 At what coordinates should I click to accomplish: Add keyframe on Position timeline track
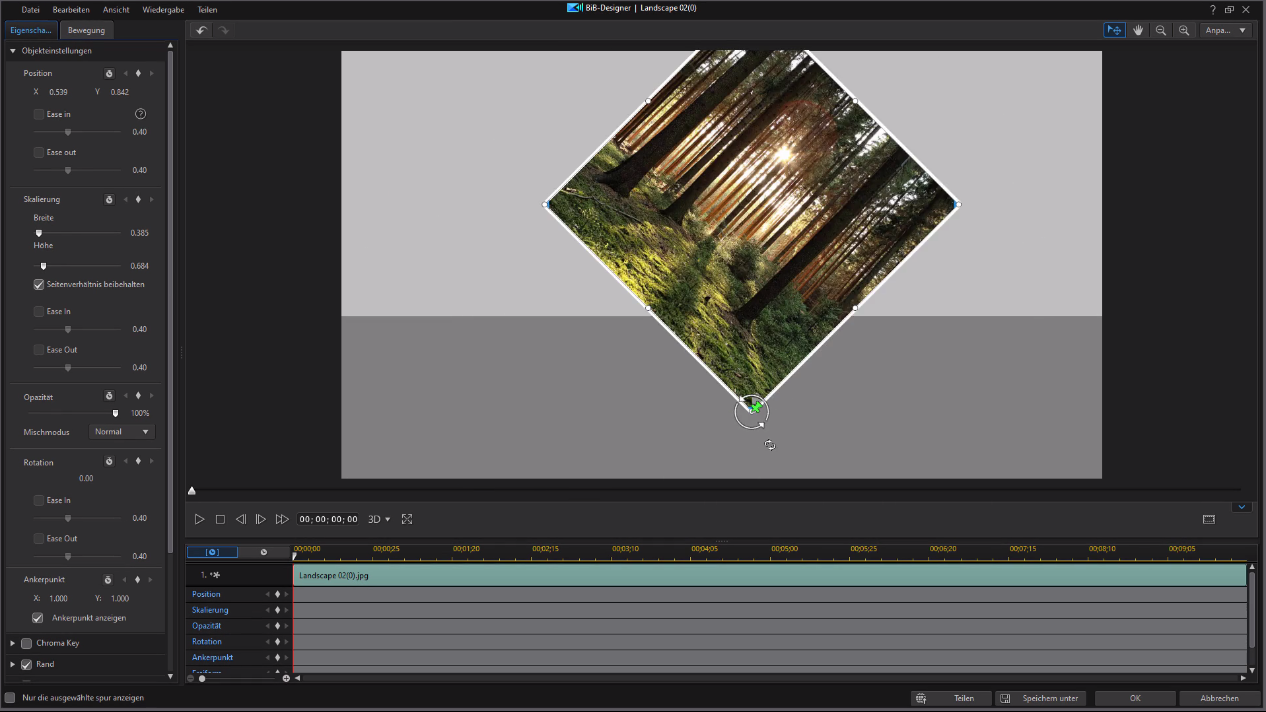click(x=277, y=594)
